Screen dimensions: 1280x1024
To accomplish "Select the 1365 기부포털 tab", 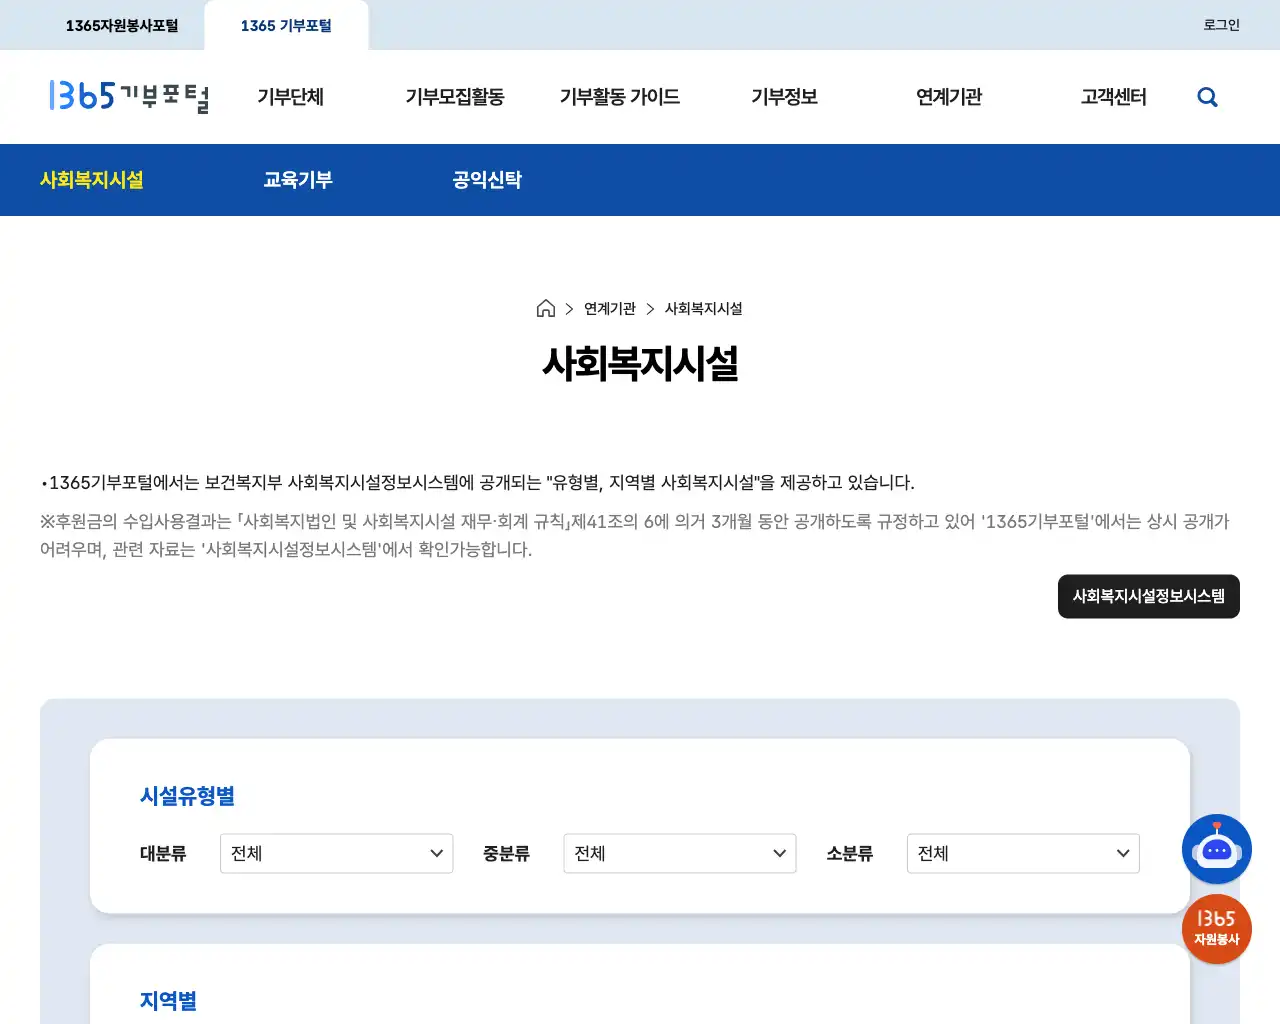I will coord(286,25).
